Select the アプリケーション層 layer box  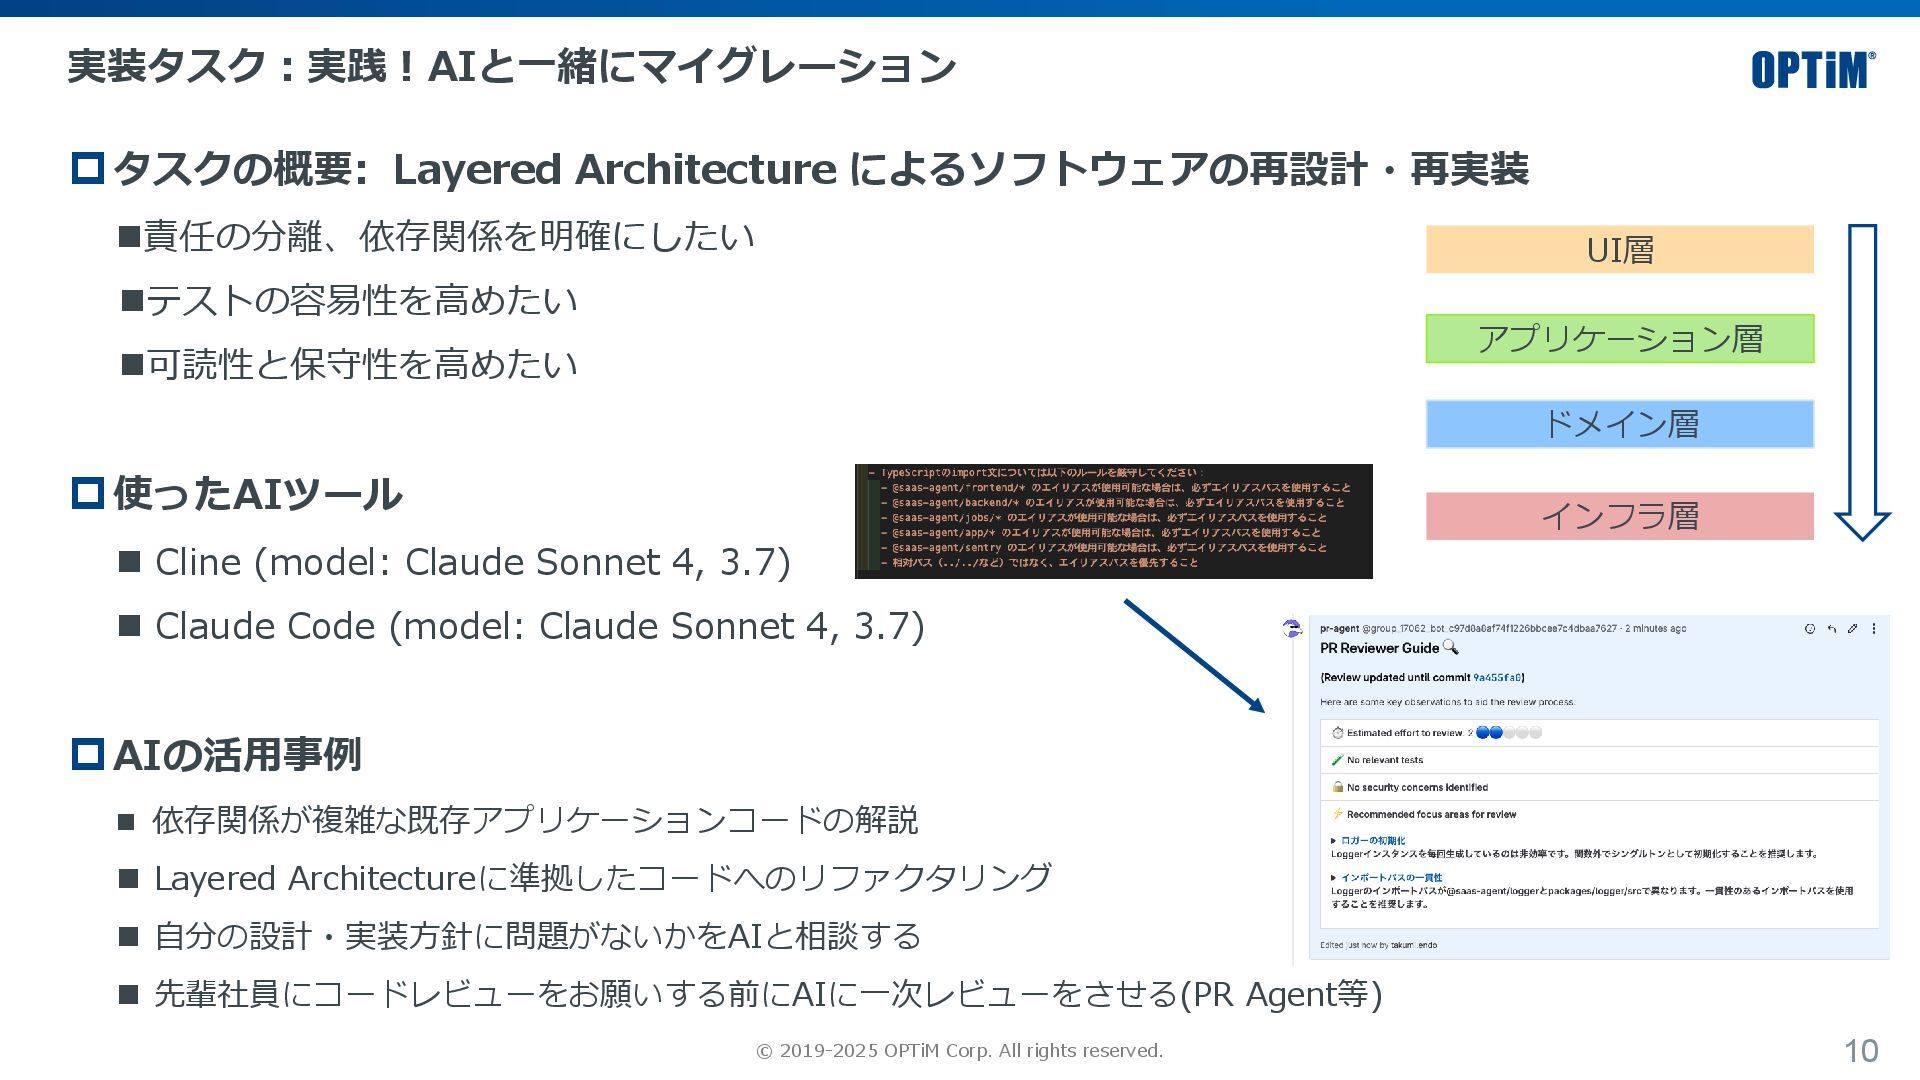[x=1620, y=338]
